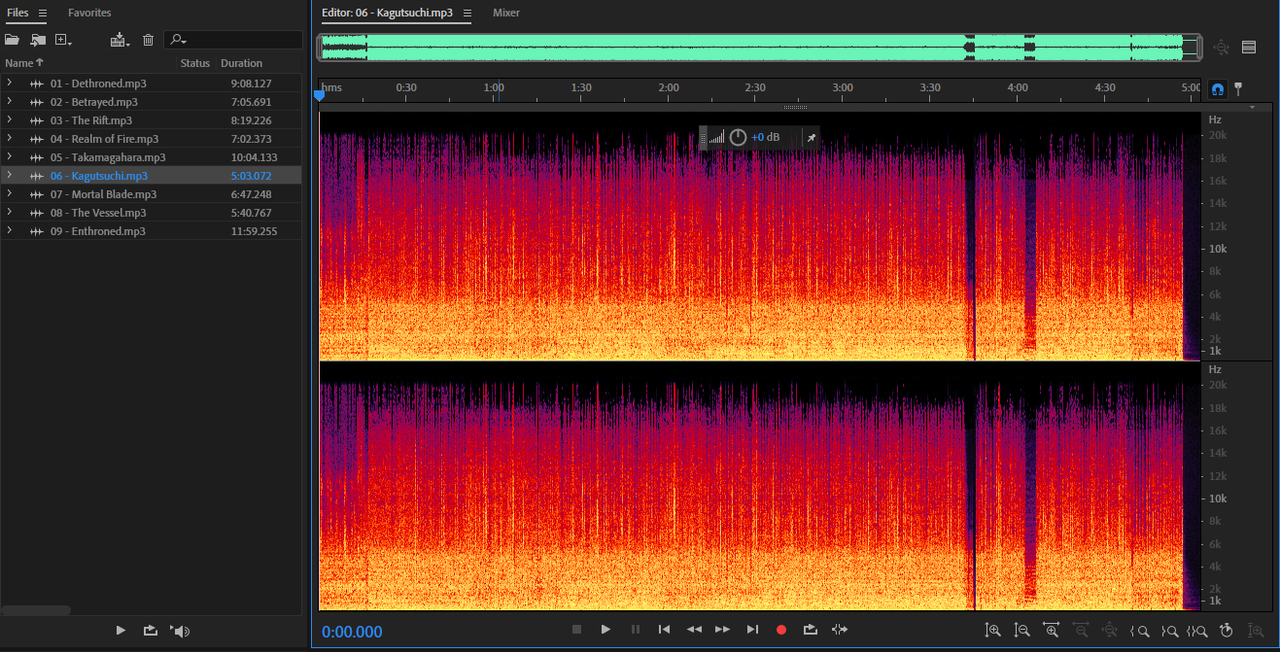The image size is (1280, 652).
Task: Click Zoom to Selection icon
Action: pos(1198,631)
